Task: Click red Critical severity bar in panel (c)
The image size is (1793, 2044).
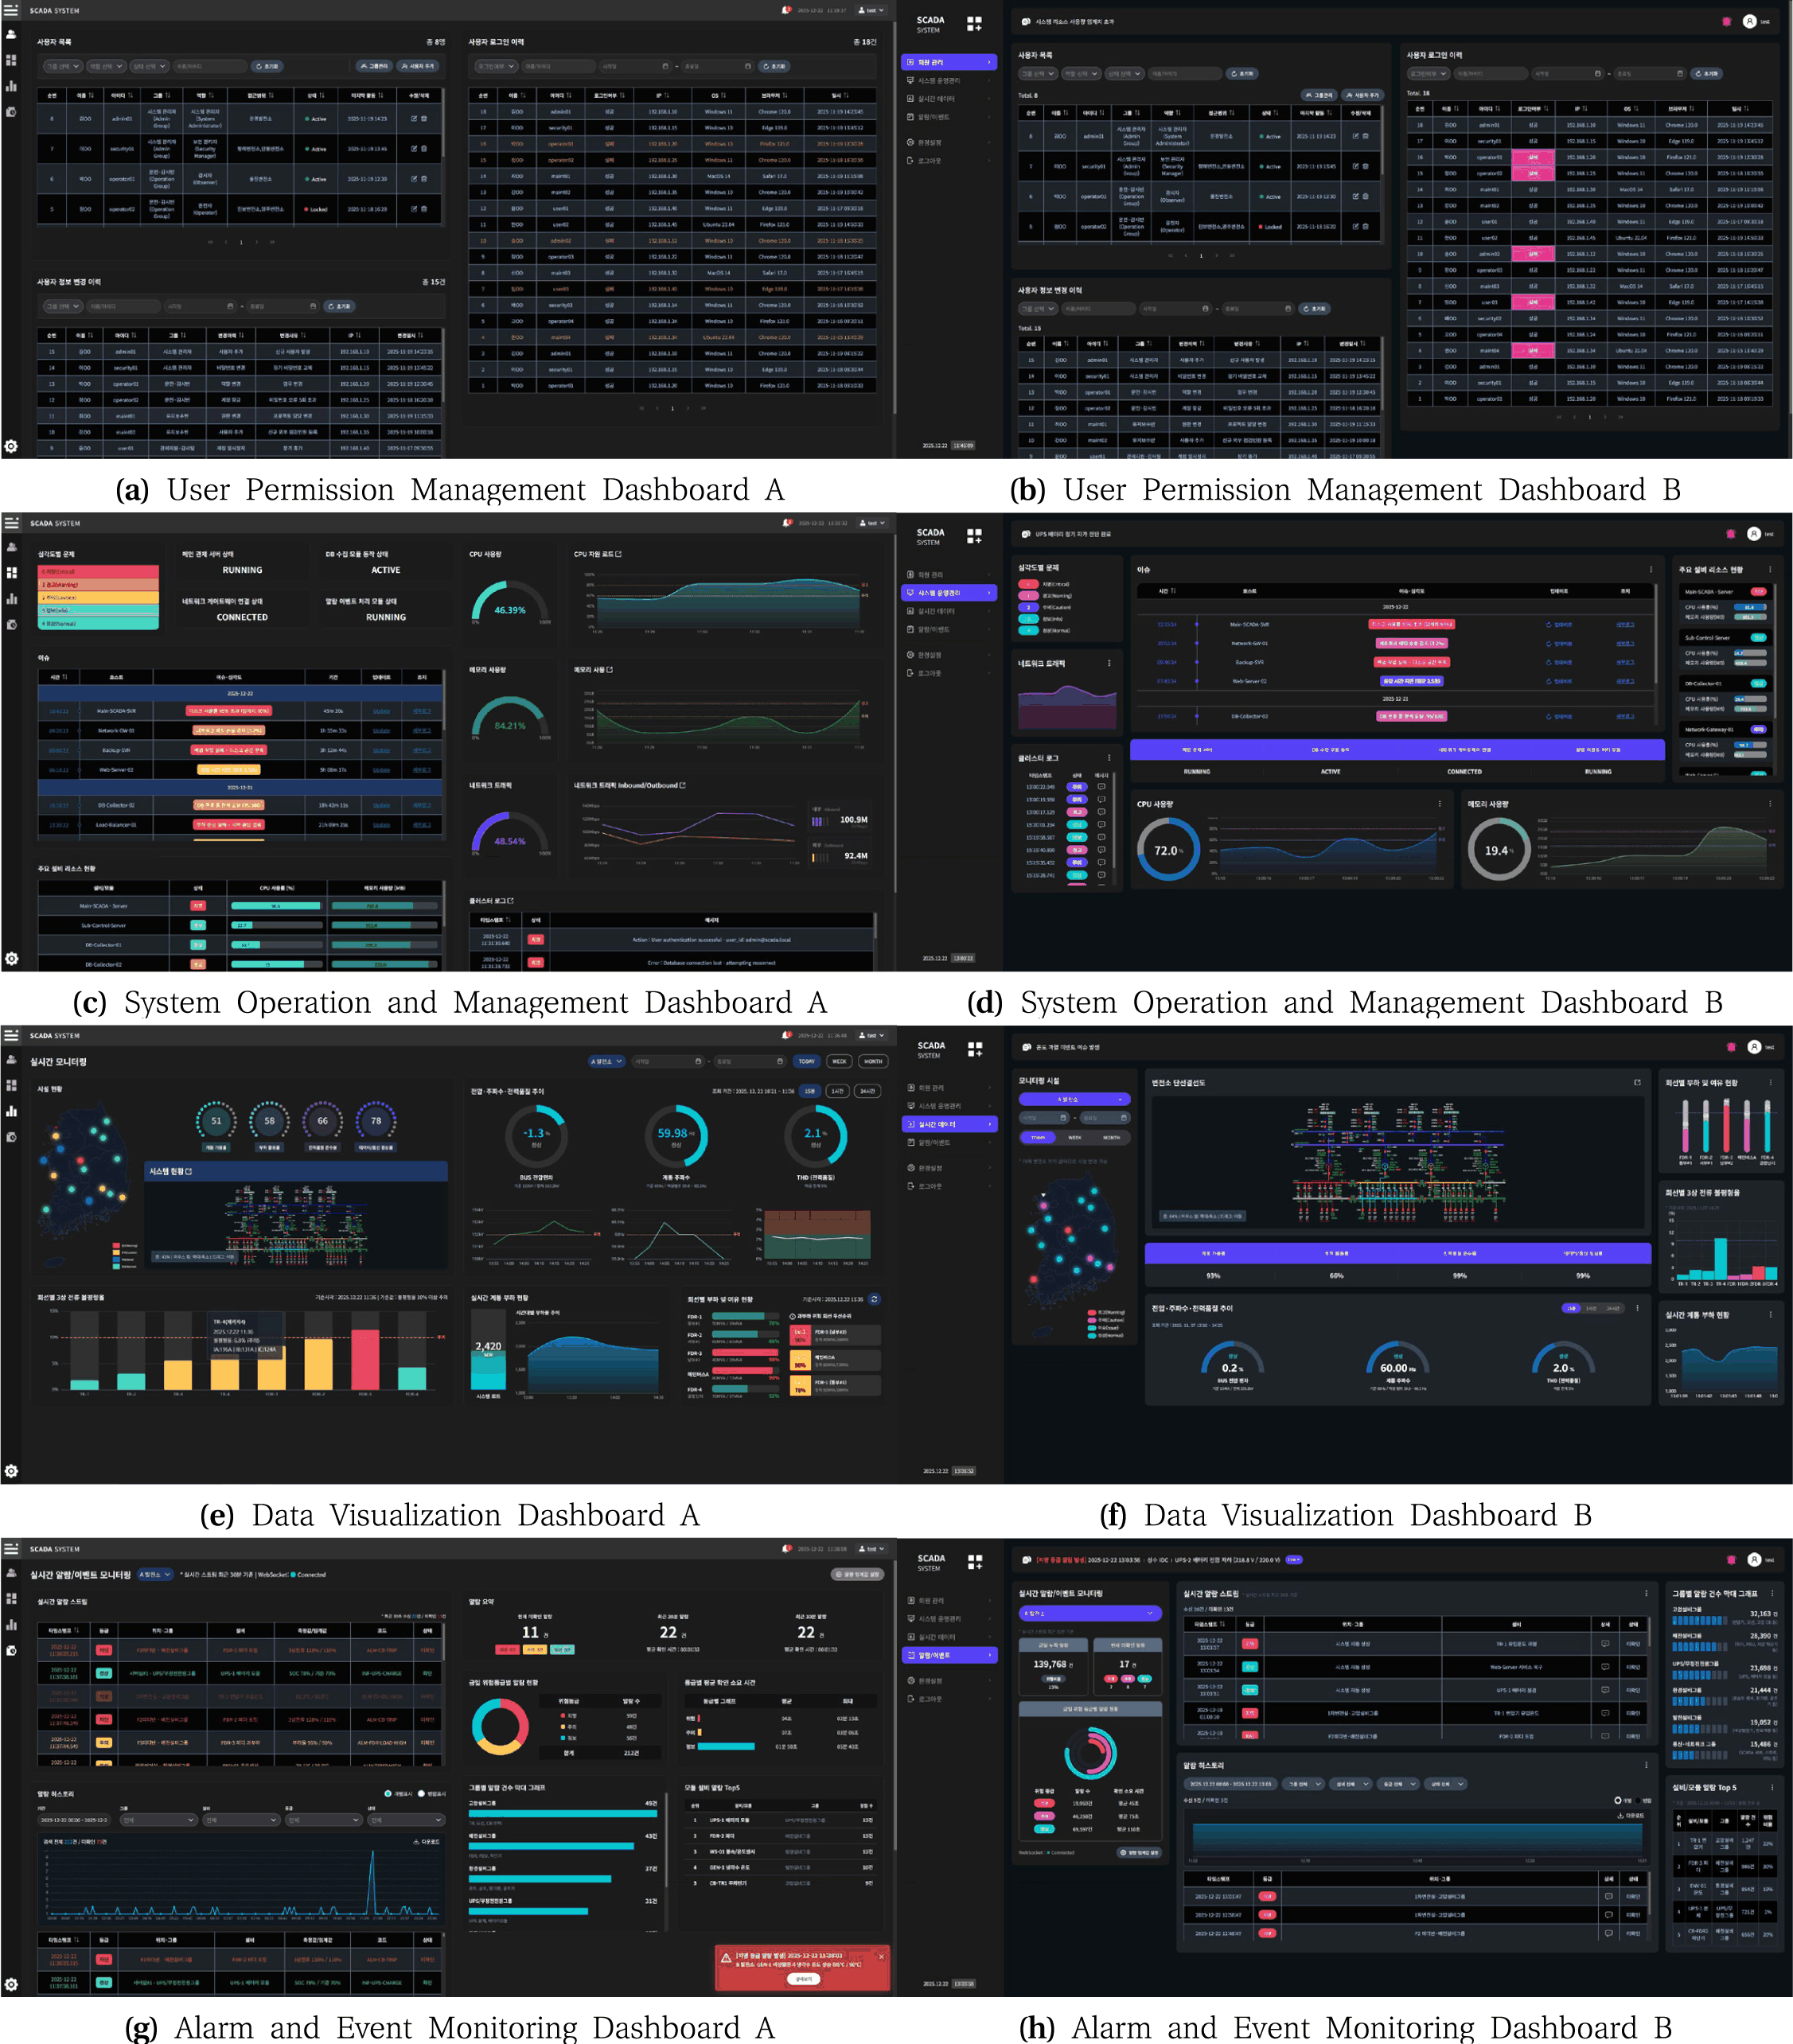Action: click(98, 571)
